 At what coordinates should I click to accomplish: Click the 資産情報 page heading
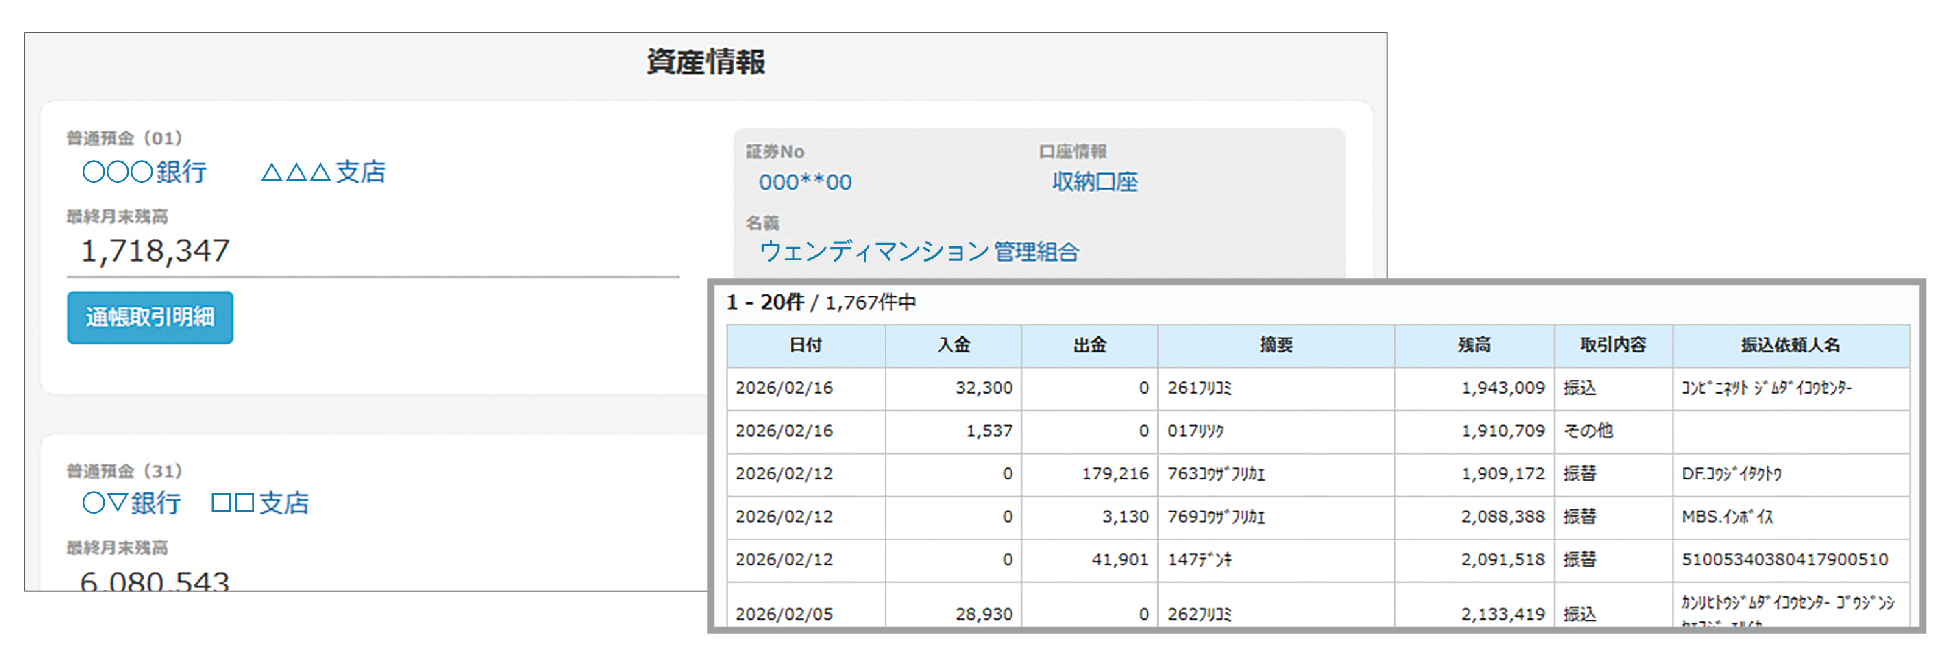click(706, 62)
